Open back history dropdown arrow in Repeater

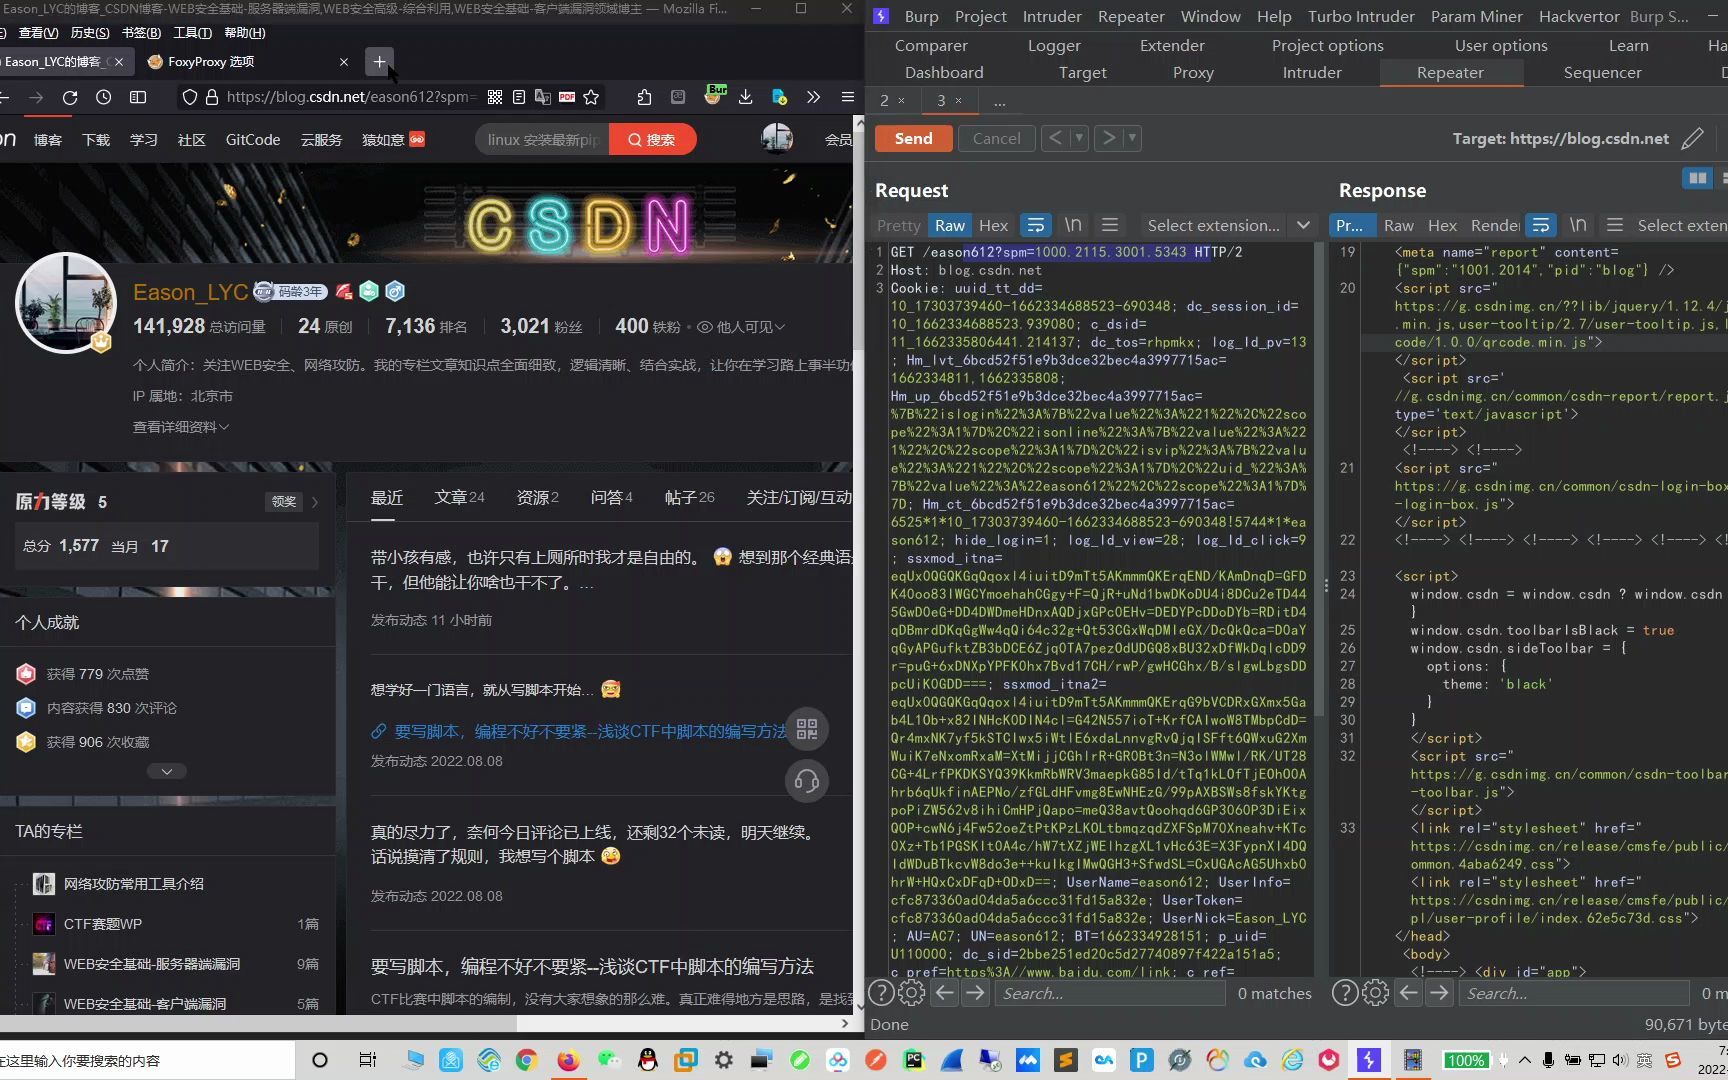(x=1079, y=138)
